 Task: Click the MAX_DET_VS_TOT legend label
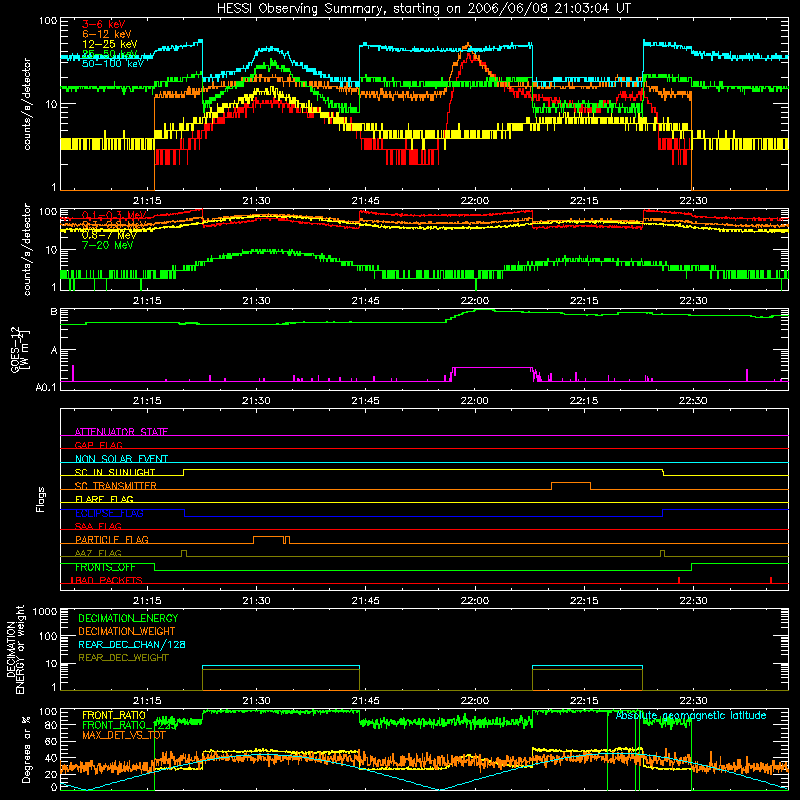pos(124,735)
